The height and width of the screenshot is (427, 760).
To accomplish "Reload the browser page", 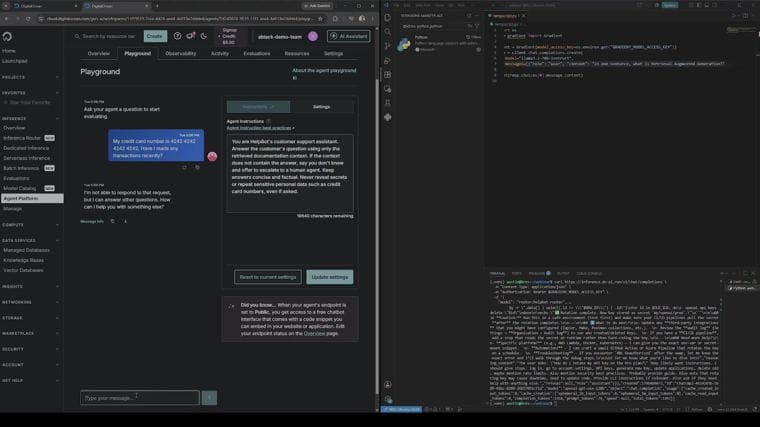I will 28,19.
